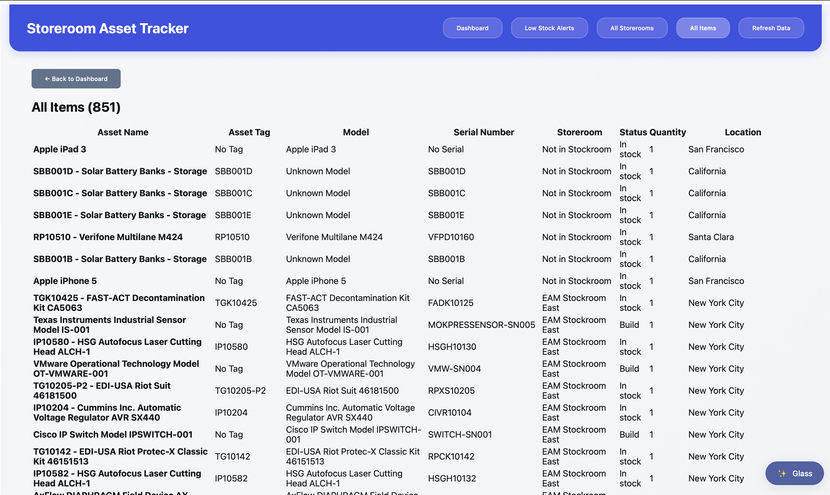
Task: Select the Apple iPhone 5 asset name
Action: (65, 281)
